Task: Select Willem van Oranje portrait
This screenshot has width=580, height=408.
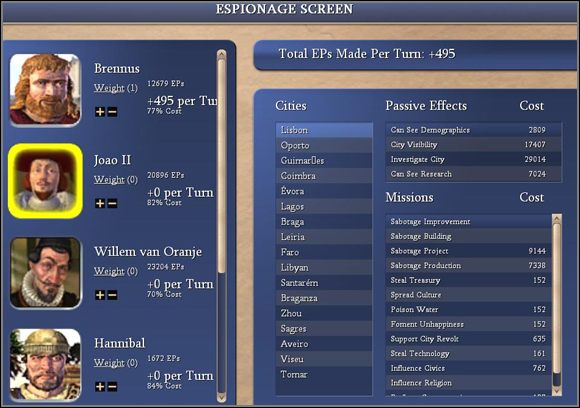Action: (x=45, y=273)
